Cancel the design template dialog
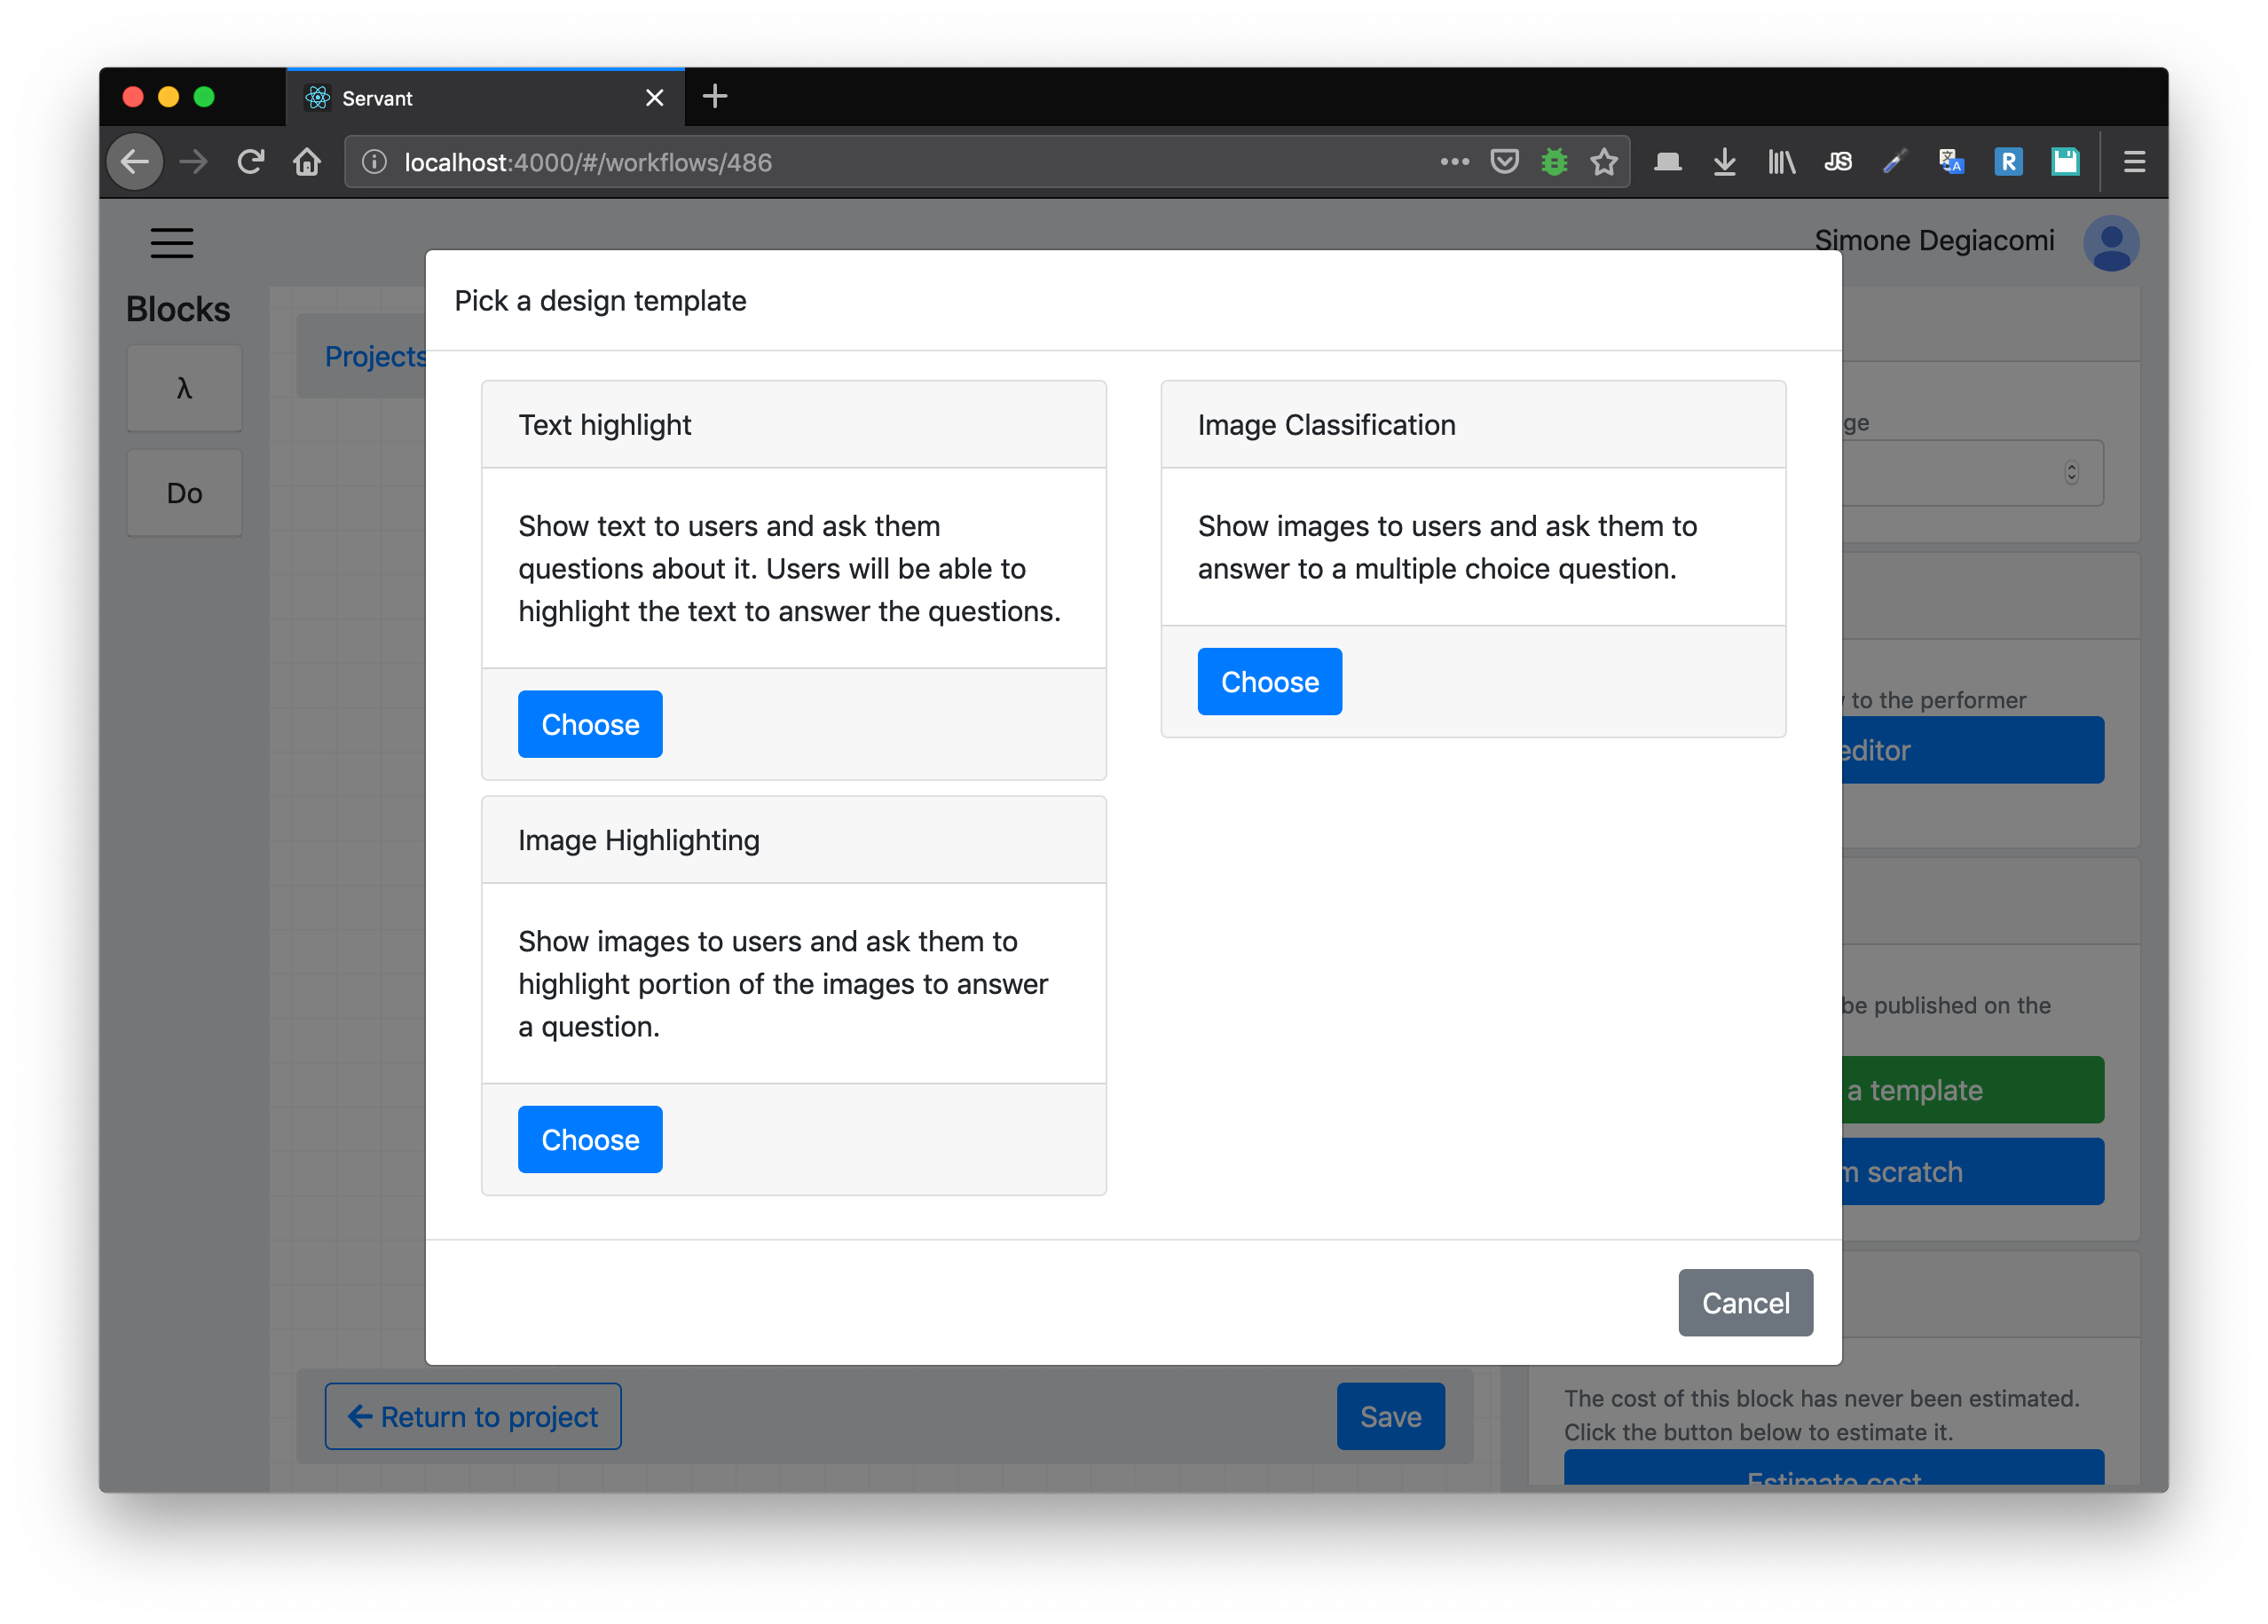 [x=1745, y=1302]
